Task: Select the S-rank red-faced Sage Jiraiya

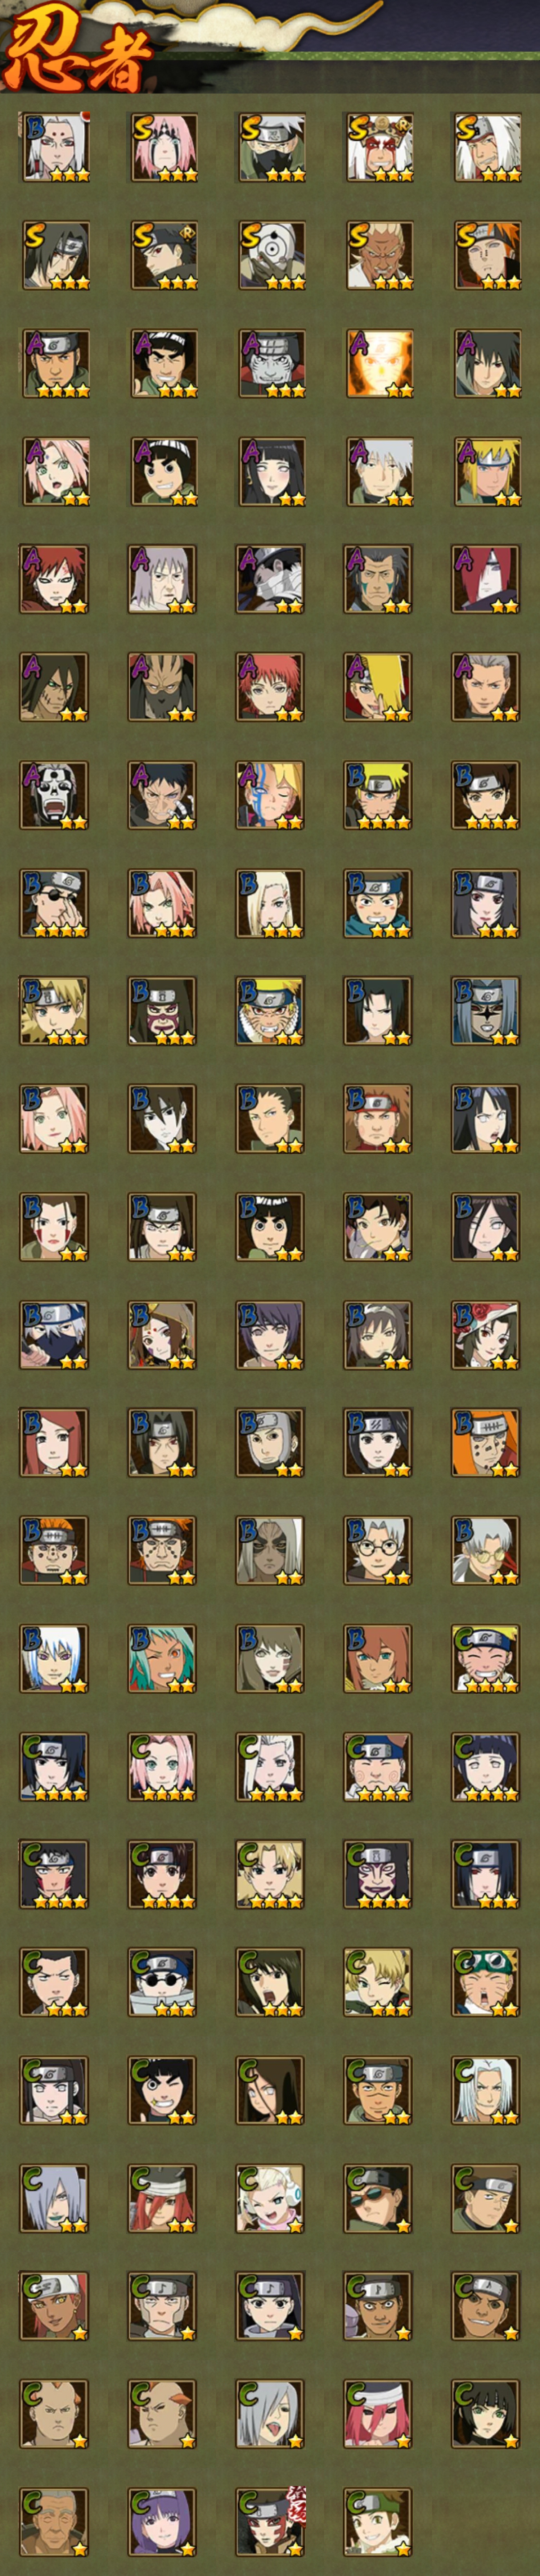Action: coord(378,147)
